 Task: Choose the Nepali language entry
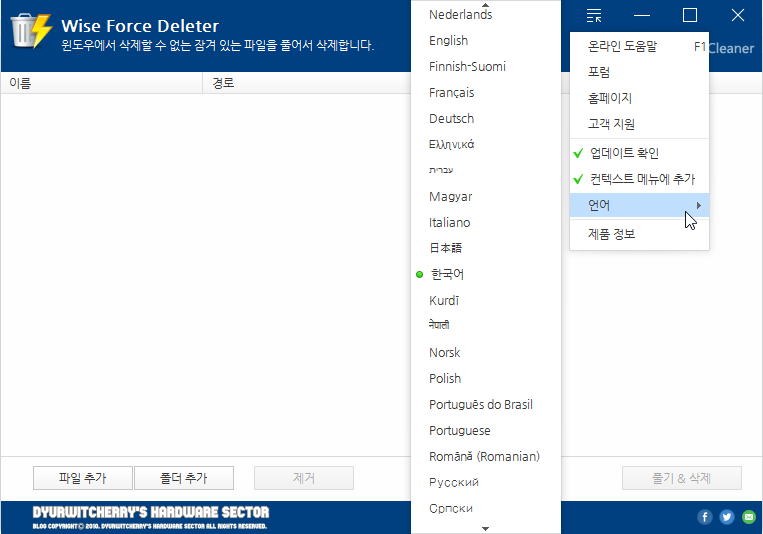pos(486,325)
